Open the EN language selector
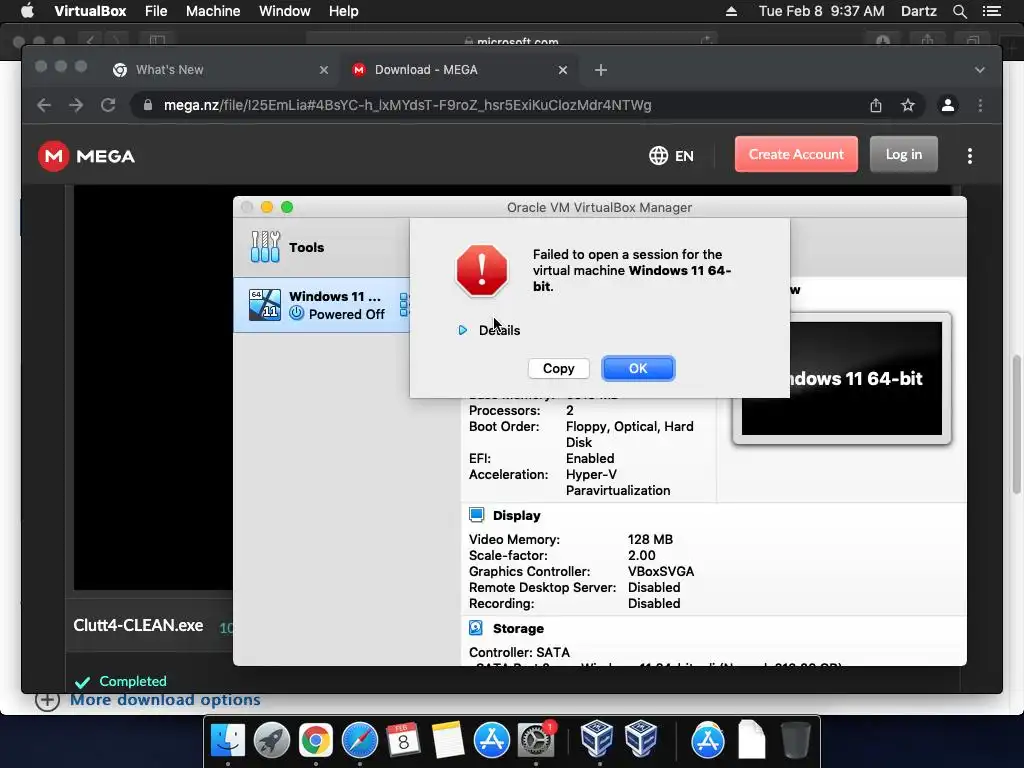The width and height of the screenshot is (1024, 768). 671,155
